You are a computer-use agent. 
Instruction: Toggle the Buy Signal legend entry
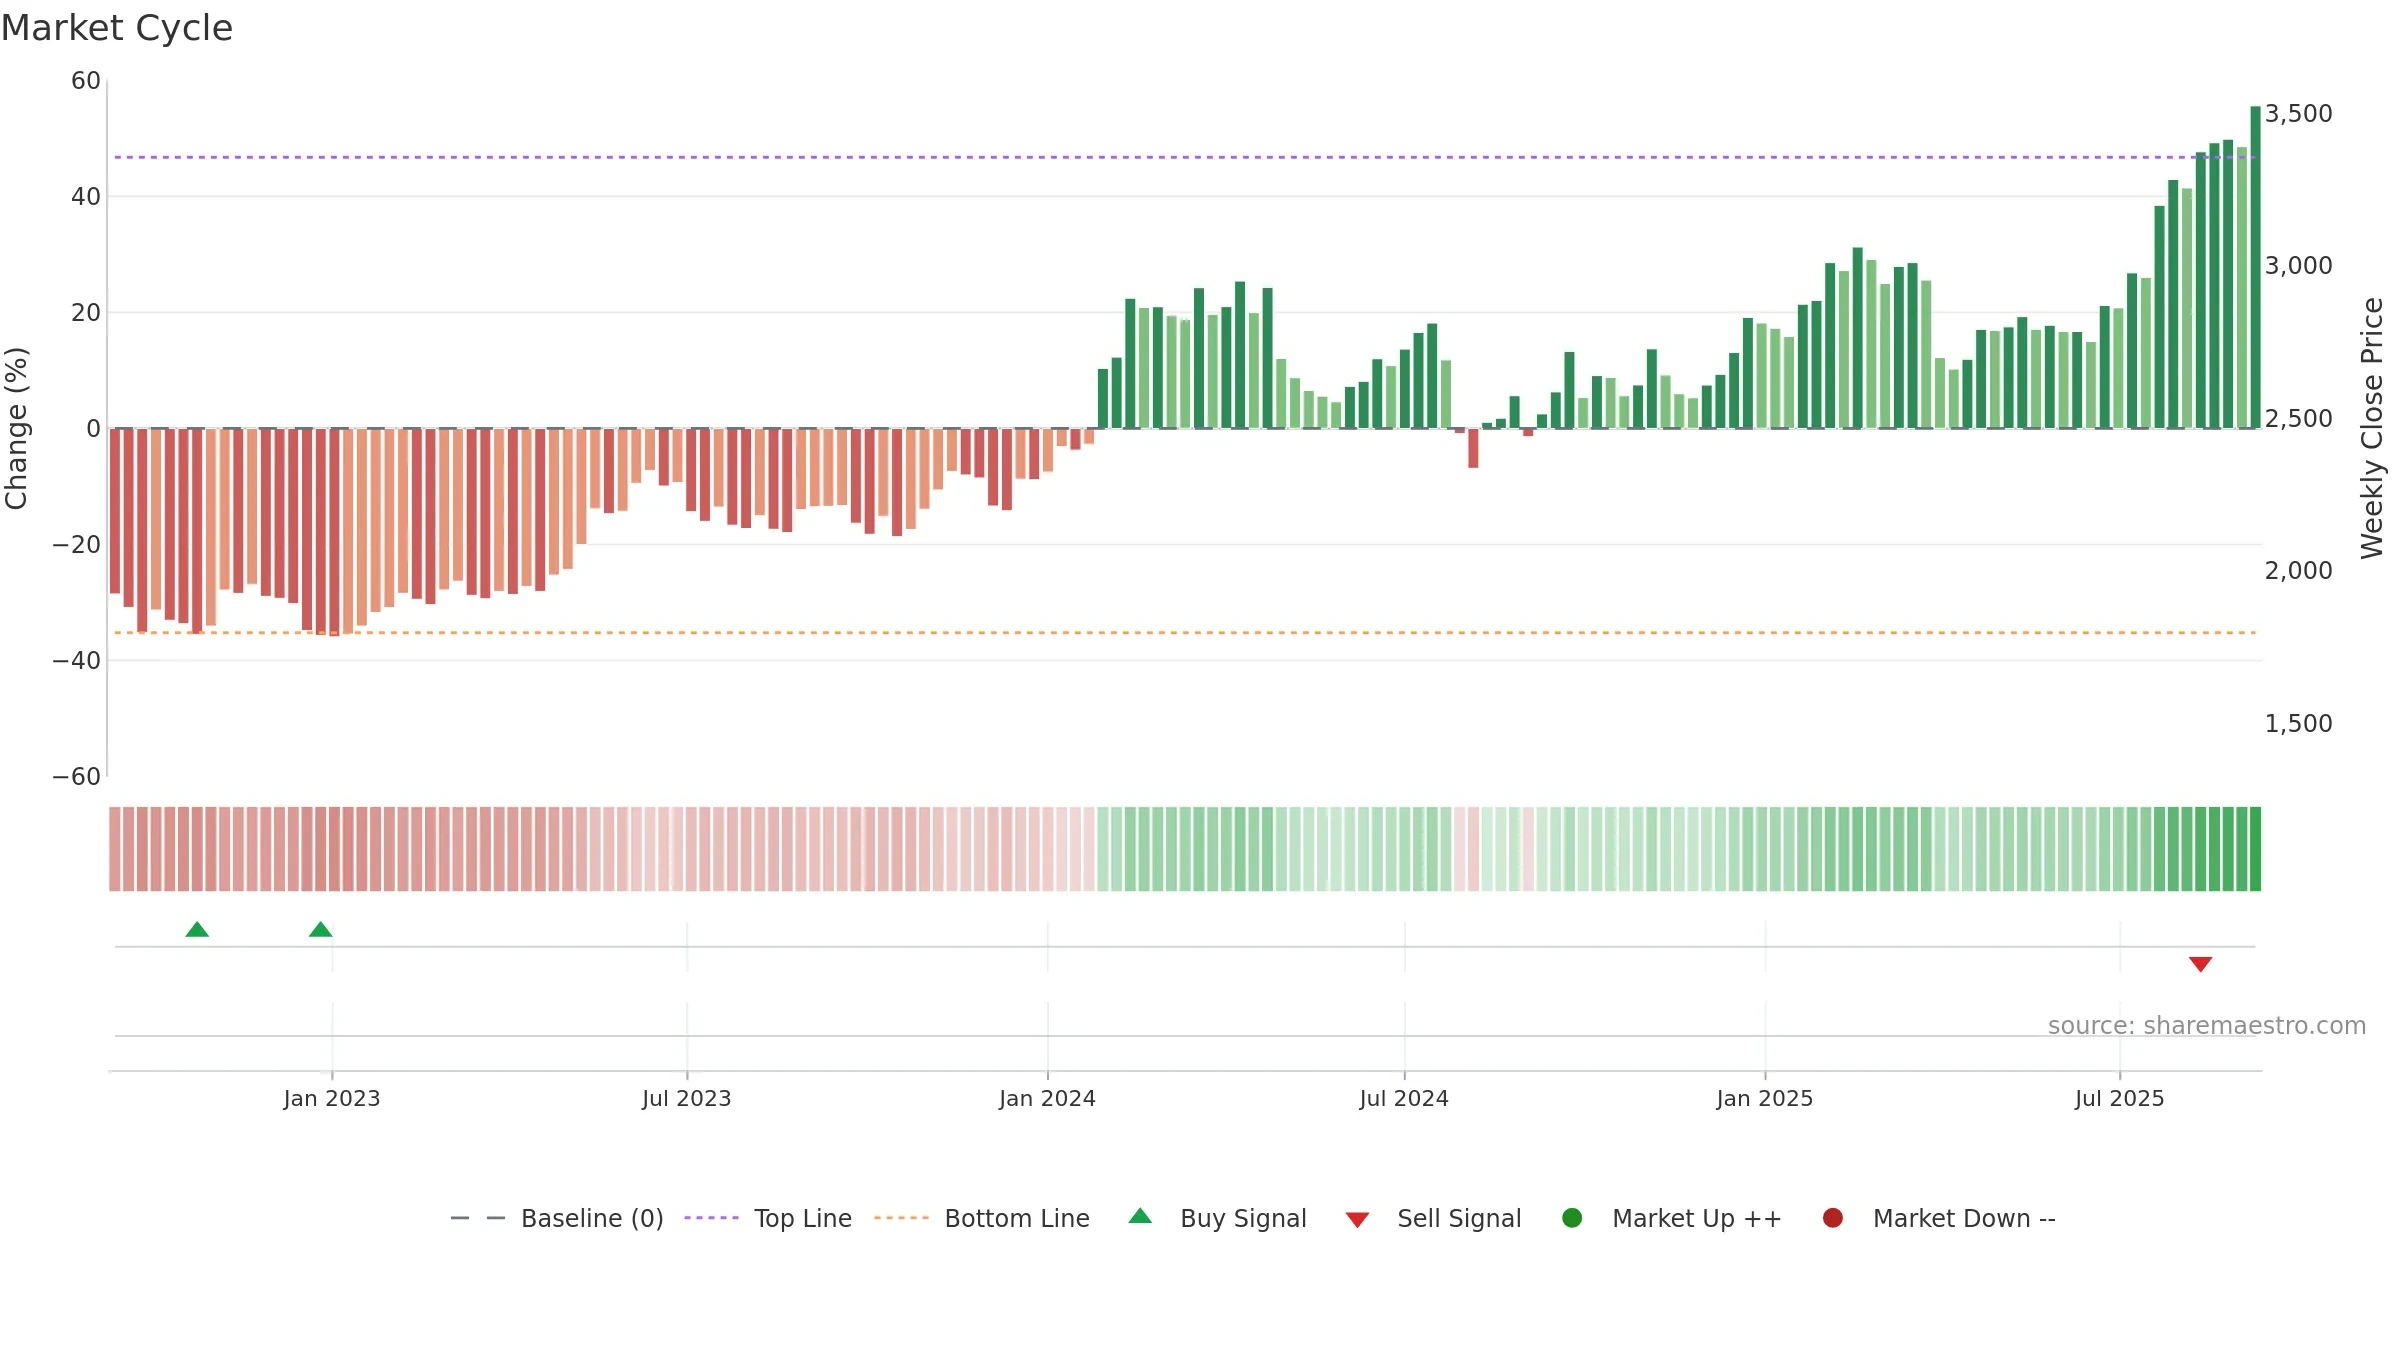click(x=1217, y=1218)
